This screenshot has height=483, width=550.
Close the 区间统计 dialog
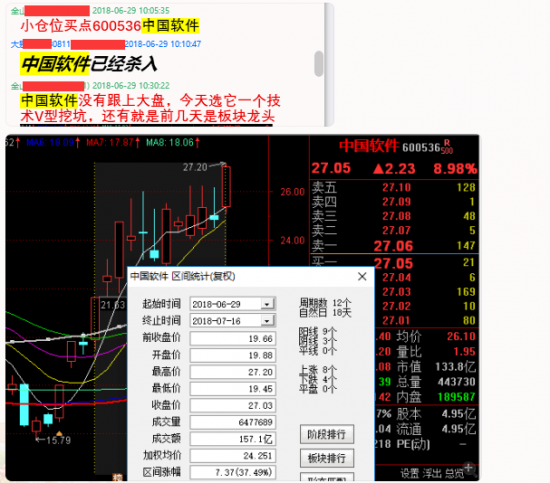click(x=362, y=276)
